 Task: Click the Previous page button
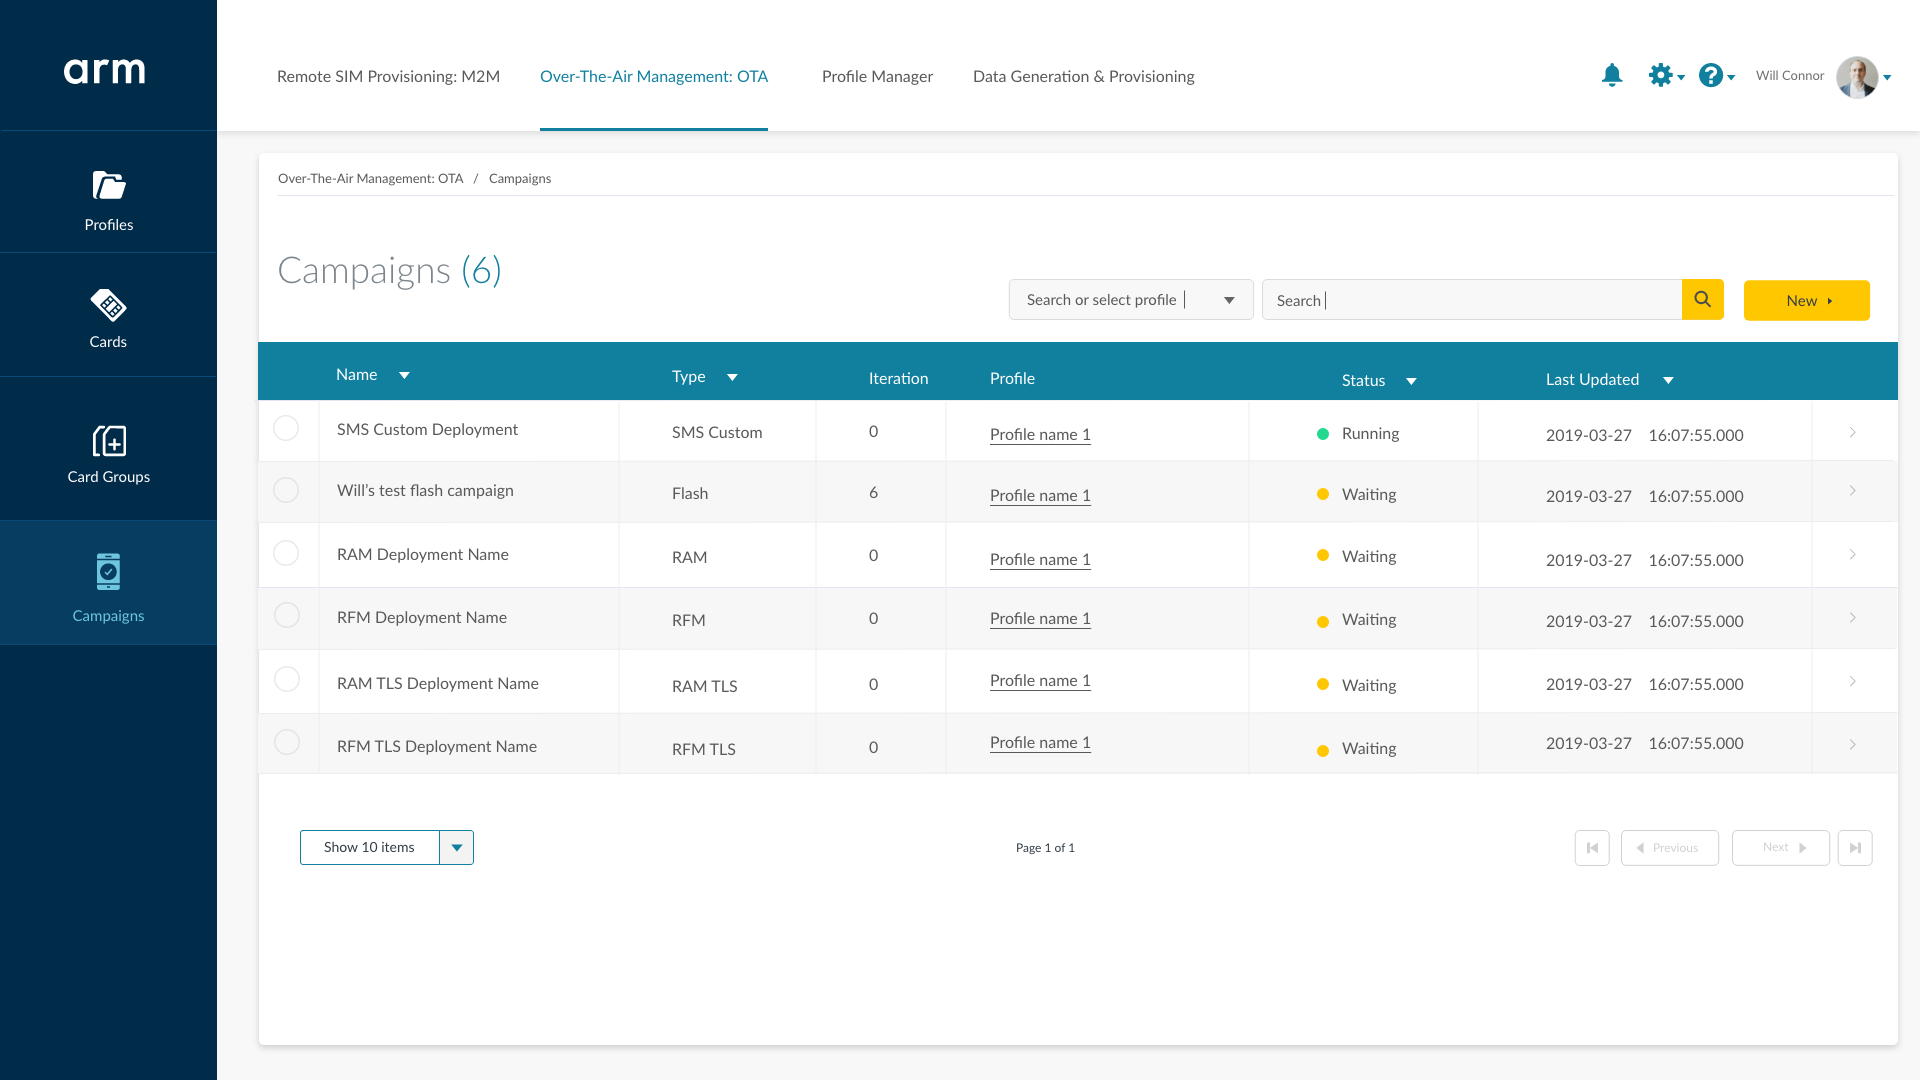(x=1670, y=848)
